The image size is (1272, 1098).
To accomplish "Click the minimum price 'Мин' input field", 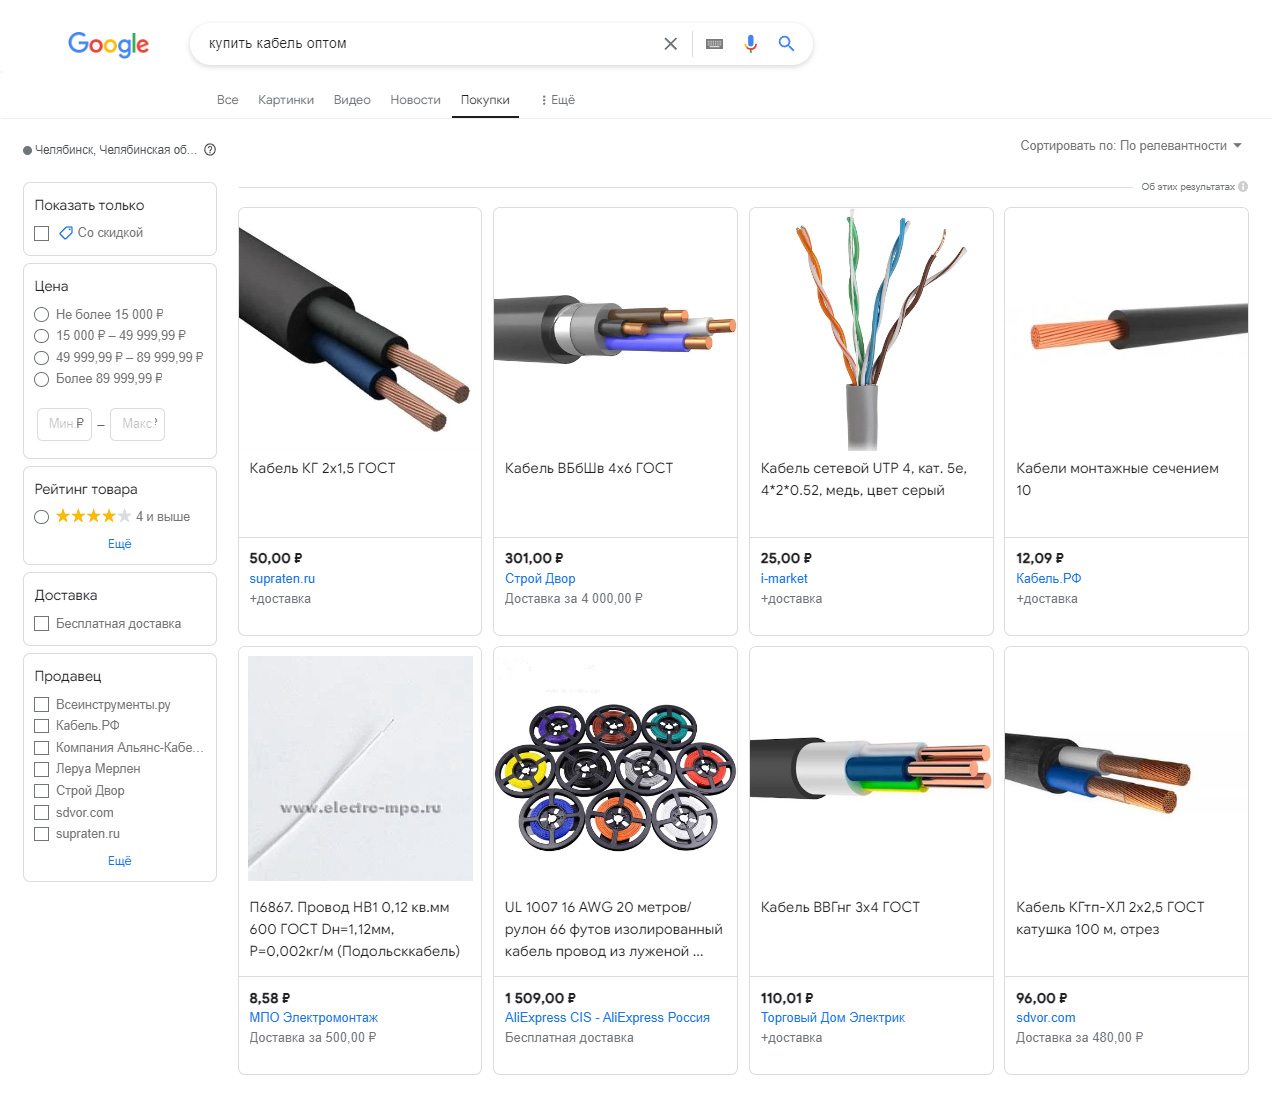I will click(65, 424).
